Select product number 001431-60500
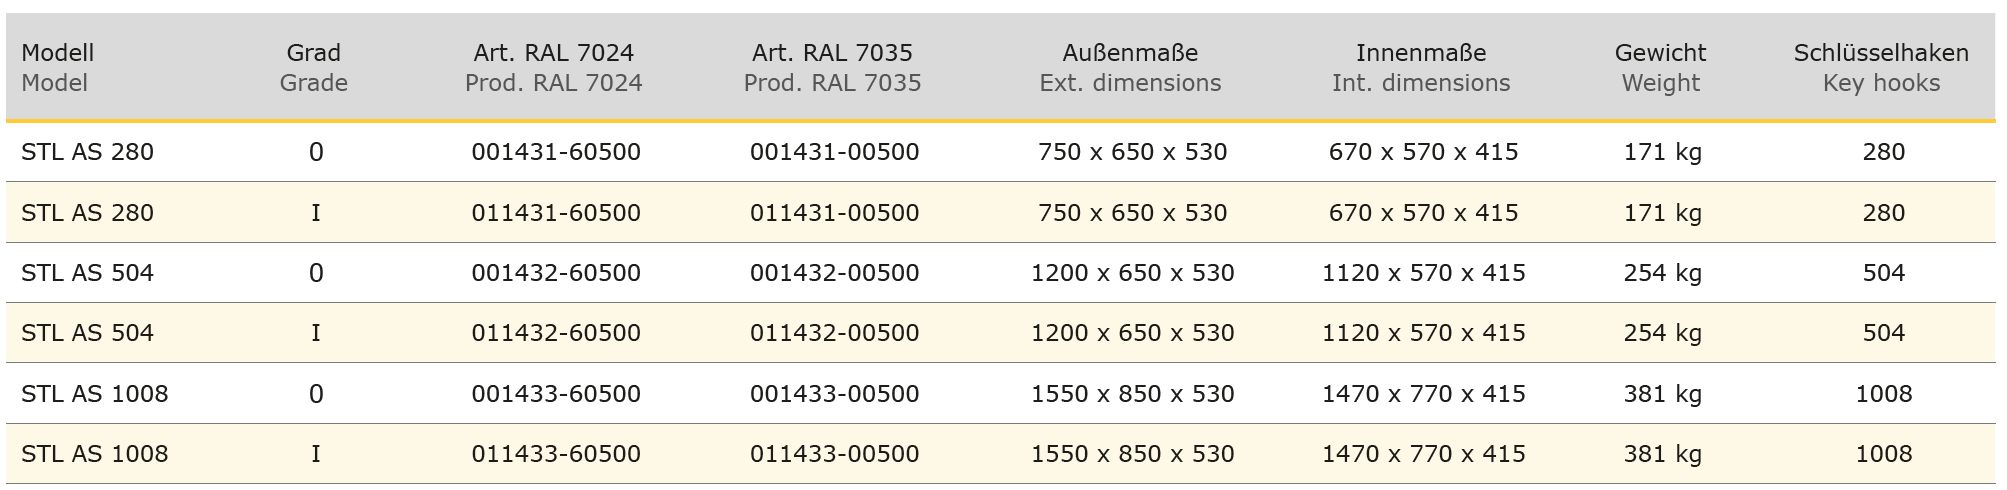 tap(556, 152)
